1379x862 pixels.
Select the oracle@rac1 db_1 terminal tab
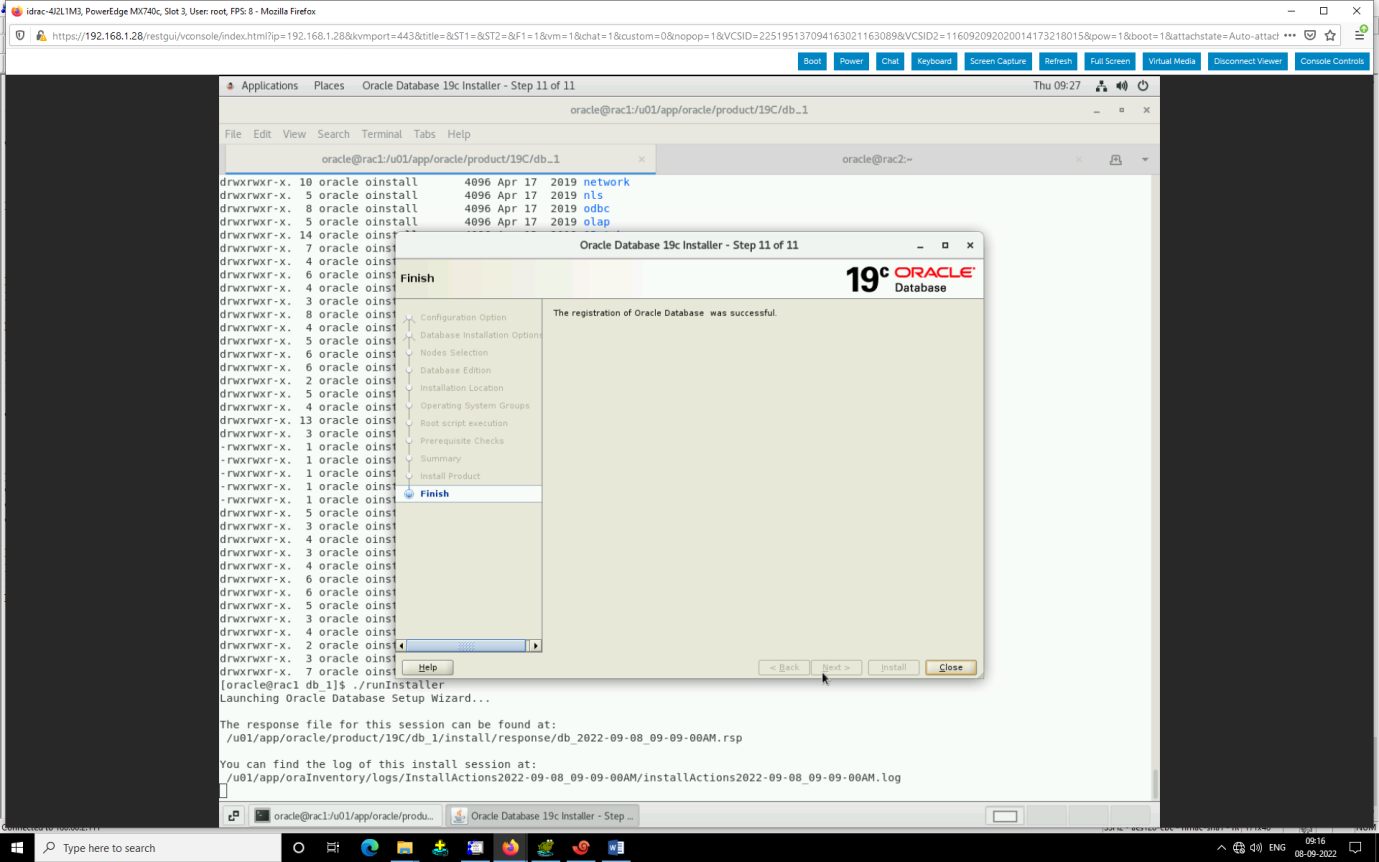point(440,159)
